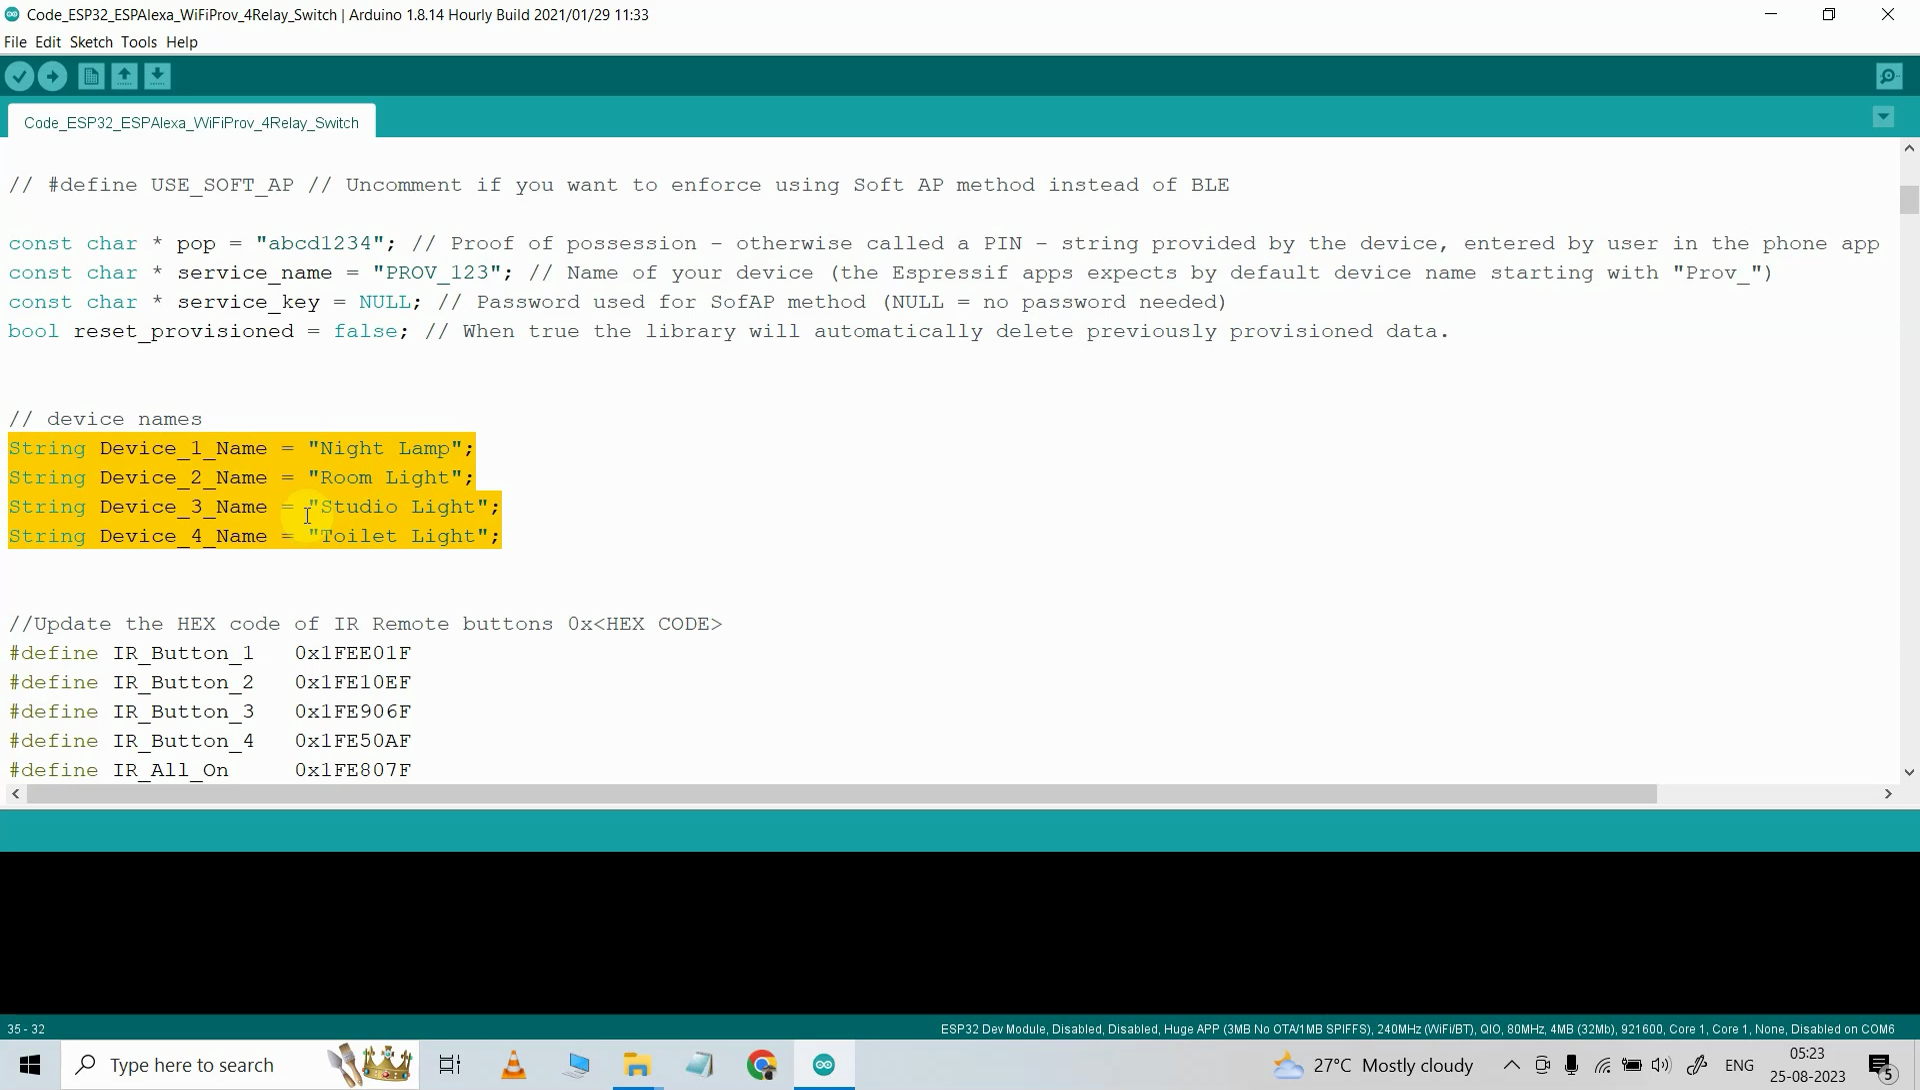This screenshot has height=1090, width=1920.
Task: Expand the tab options dropdown arrow
Action: coord(1883,118)
